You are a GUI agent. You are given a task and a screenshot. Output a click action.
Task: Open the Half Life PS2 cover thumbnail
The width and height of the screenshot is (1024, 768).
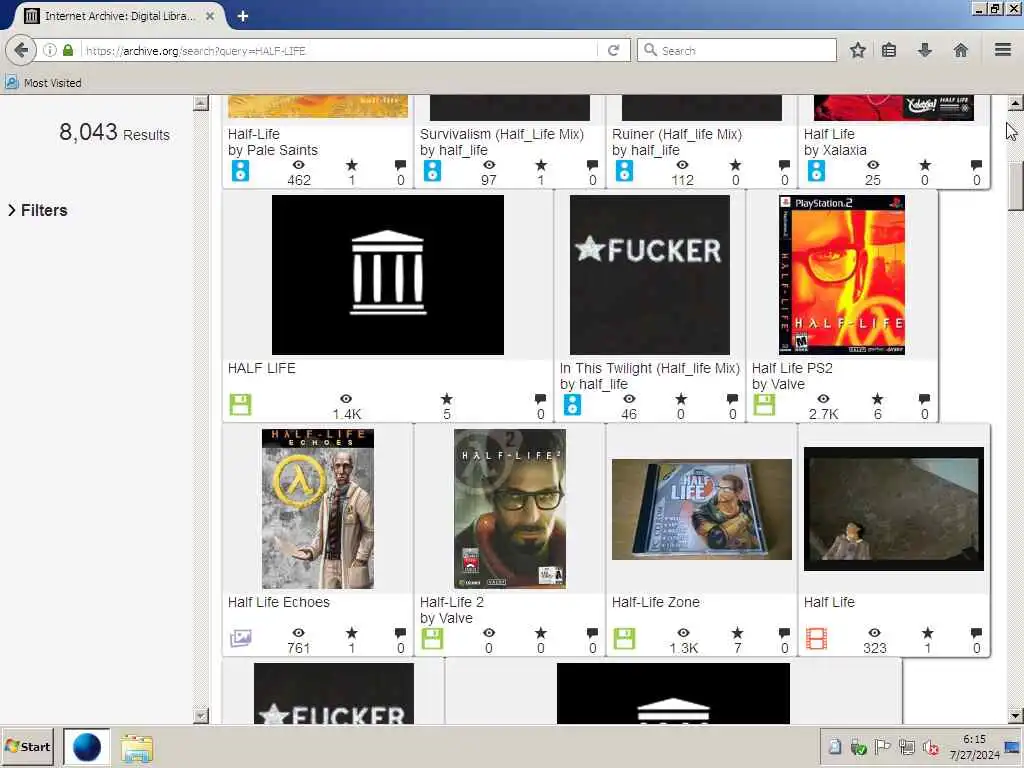(x=842, y=275)
